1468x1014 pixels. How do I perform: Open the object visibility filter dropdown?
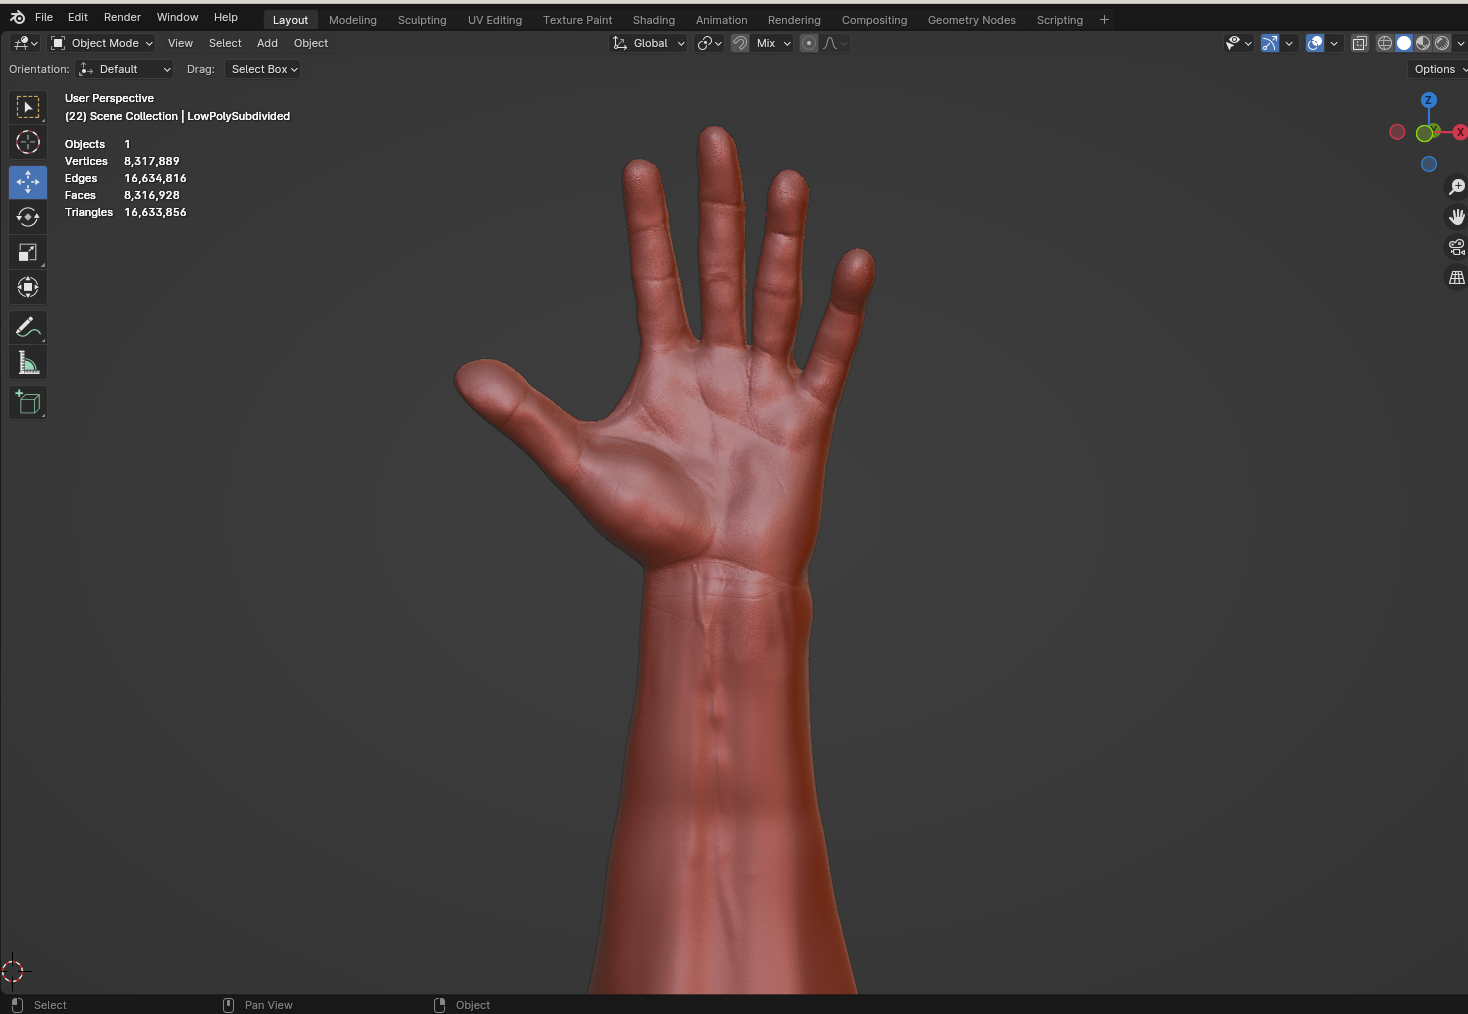click(1239, 43)
